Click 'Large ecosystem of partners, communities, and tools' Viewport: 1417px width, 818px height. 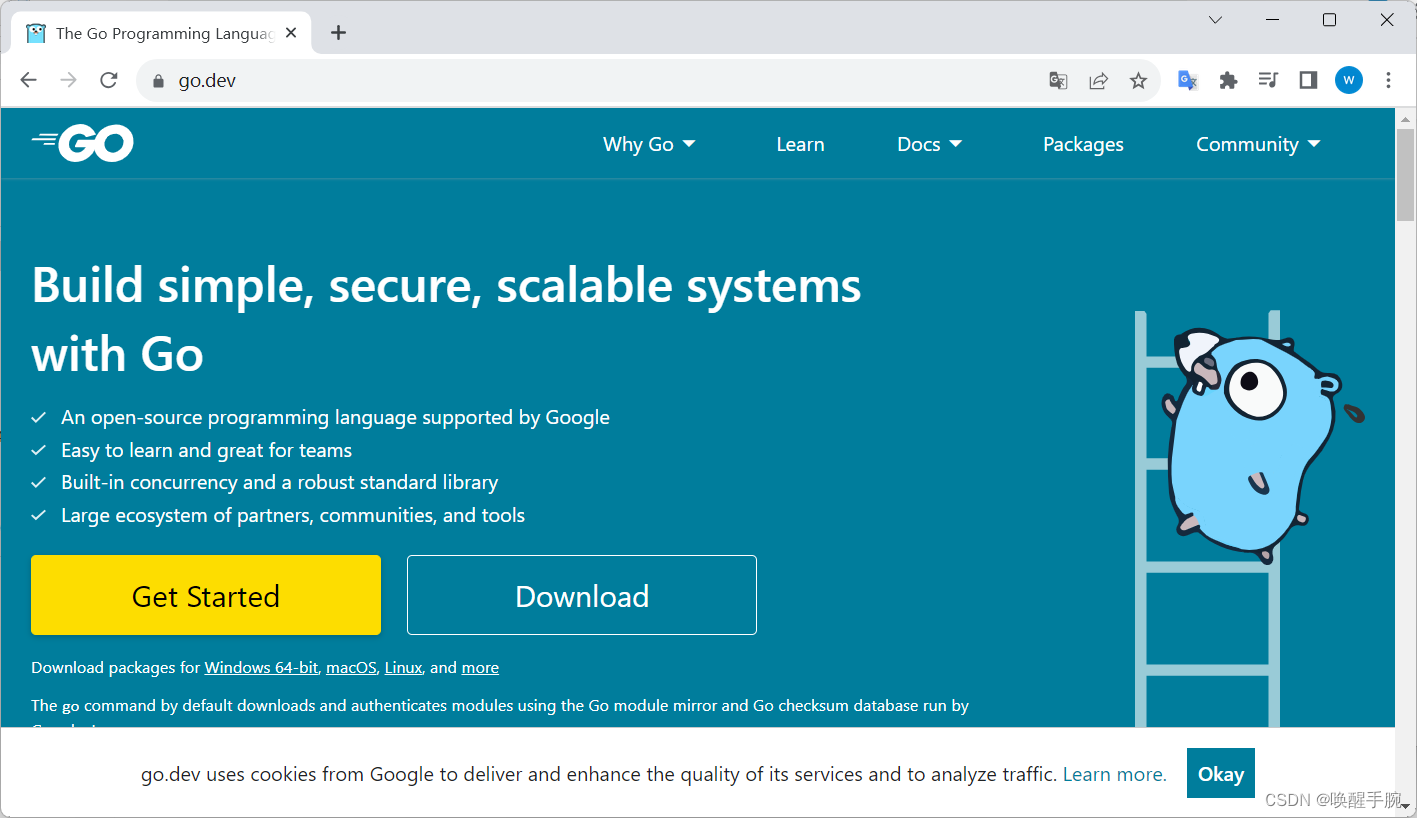coord(293,515)
